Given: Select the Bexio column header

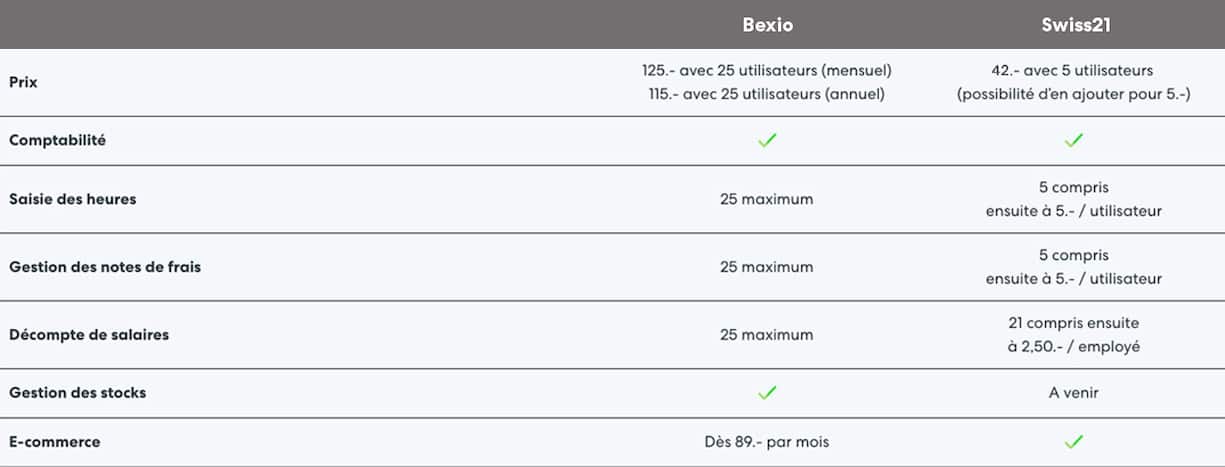Looking at the screenshot, I should point(767,26).
